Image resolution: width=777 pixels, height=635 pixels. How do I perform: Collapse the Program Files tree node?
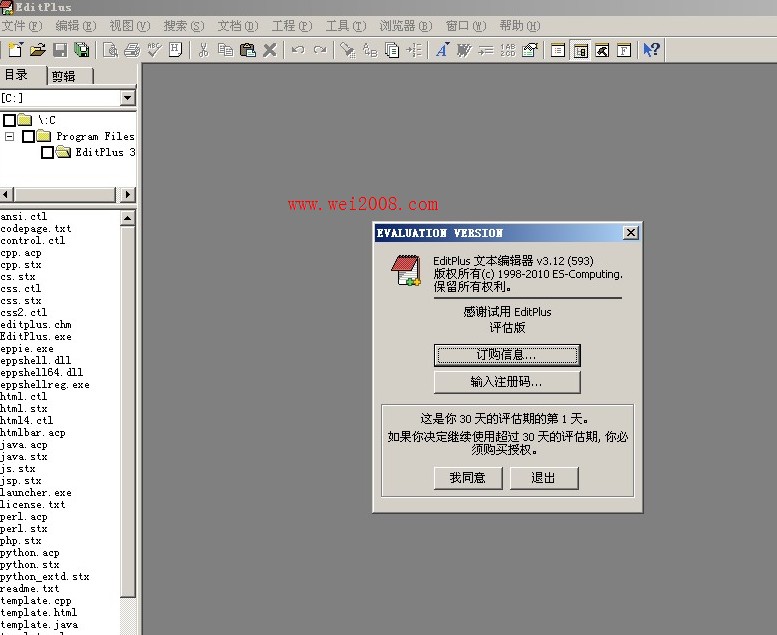coord(9,136)
